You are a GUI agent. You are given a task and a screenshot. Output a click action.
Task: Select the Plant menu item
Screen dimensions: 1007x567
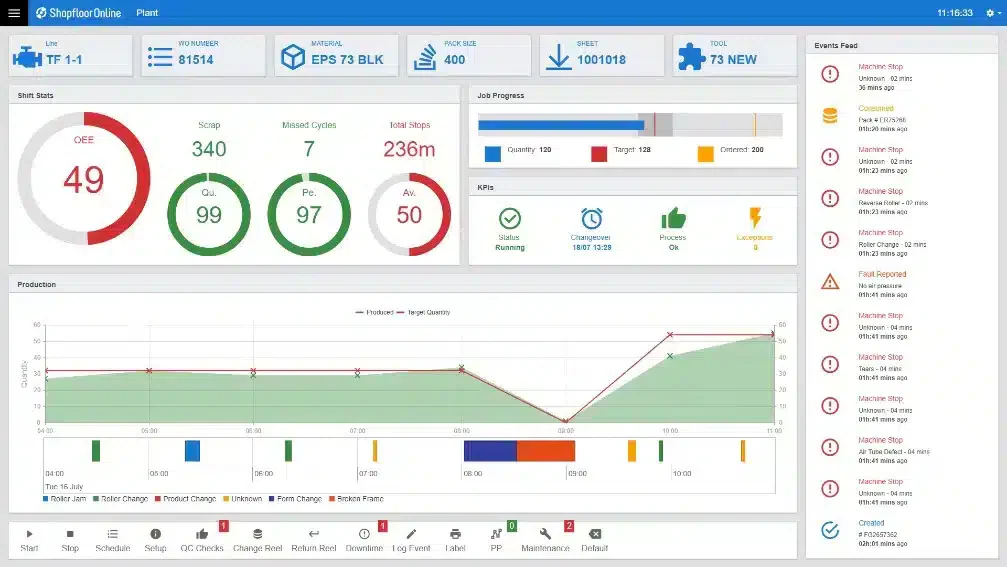(147, 13)
